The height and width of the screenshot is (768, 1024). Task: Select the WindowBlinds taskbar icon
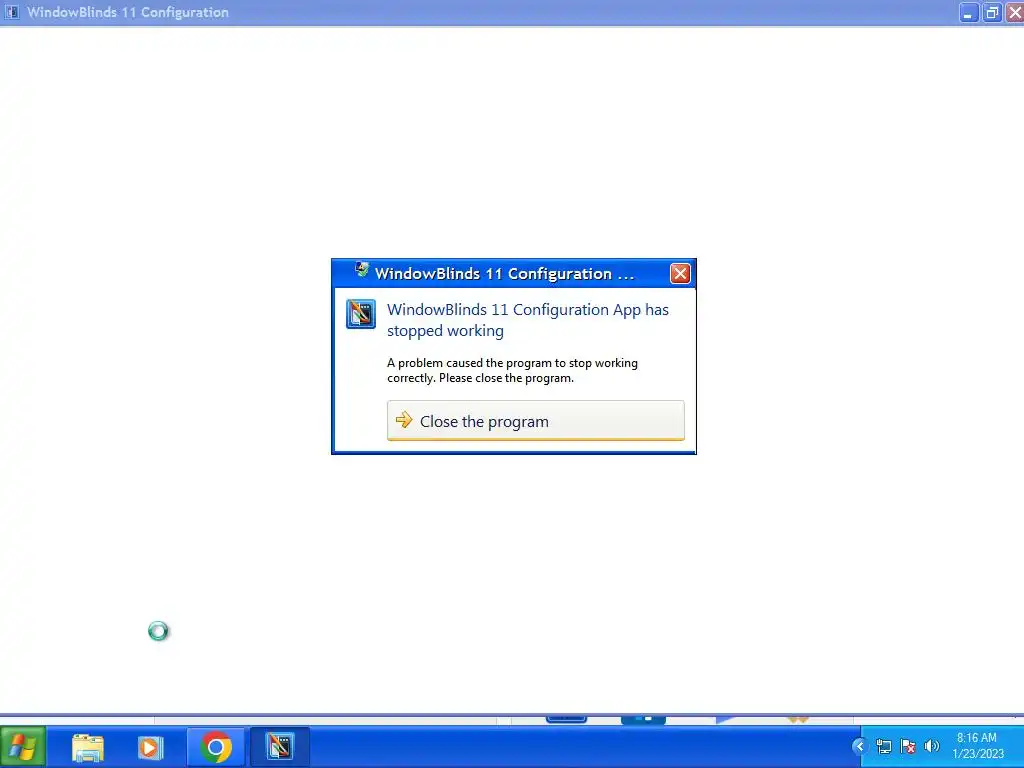point(280,747)
